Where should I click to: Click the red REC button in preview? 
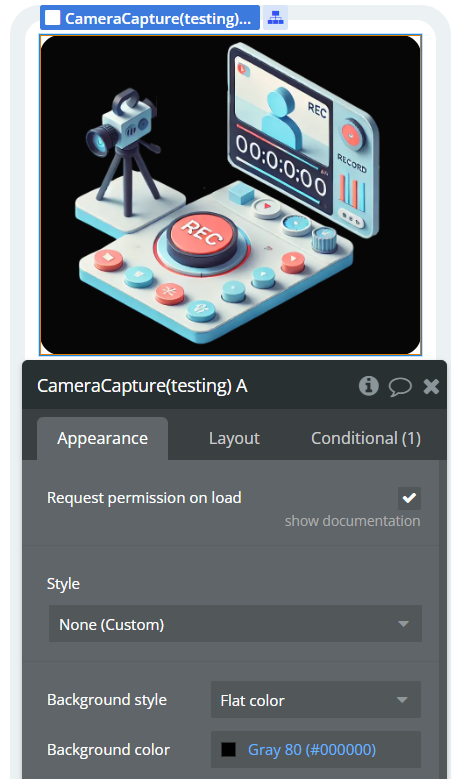tap(202, 238)
